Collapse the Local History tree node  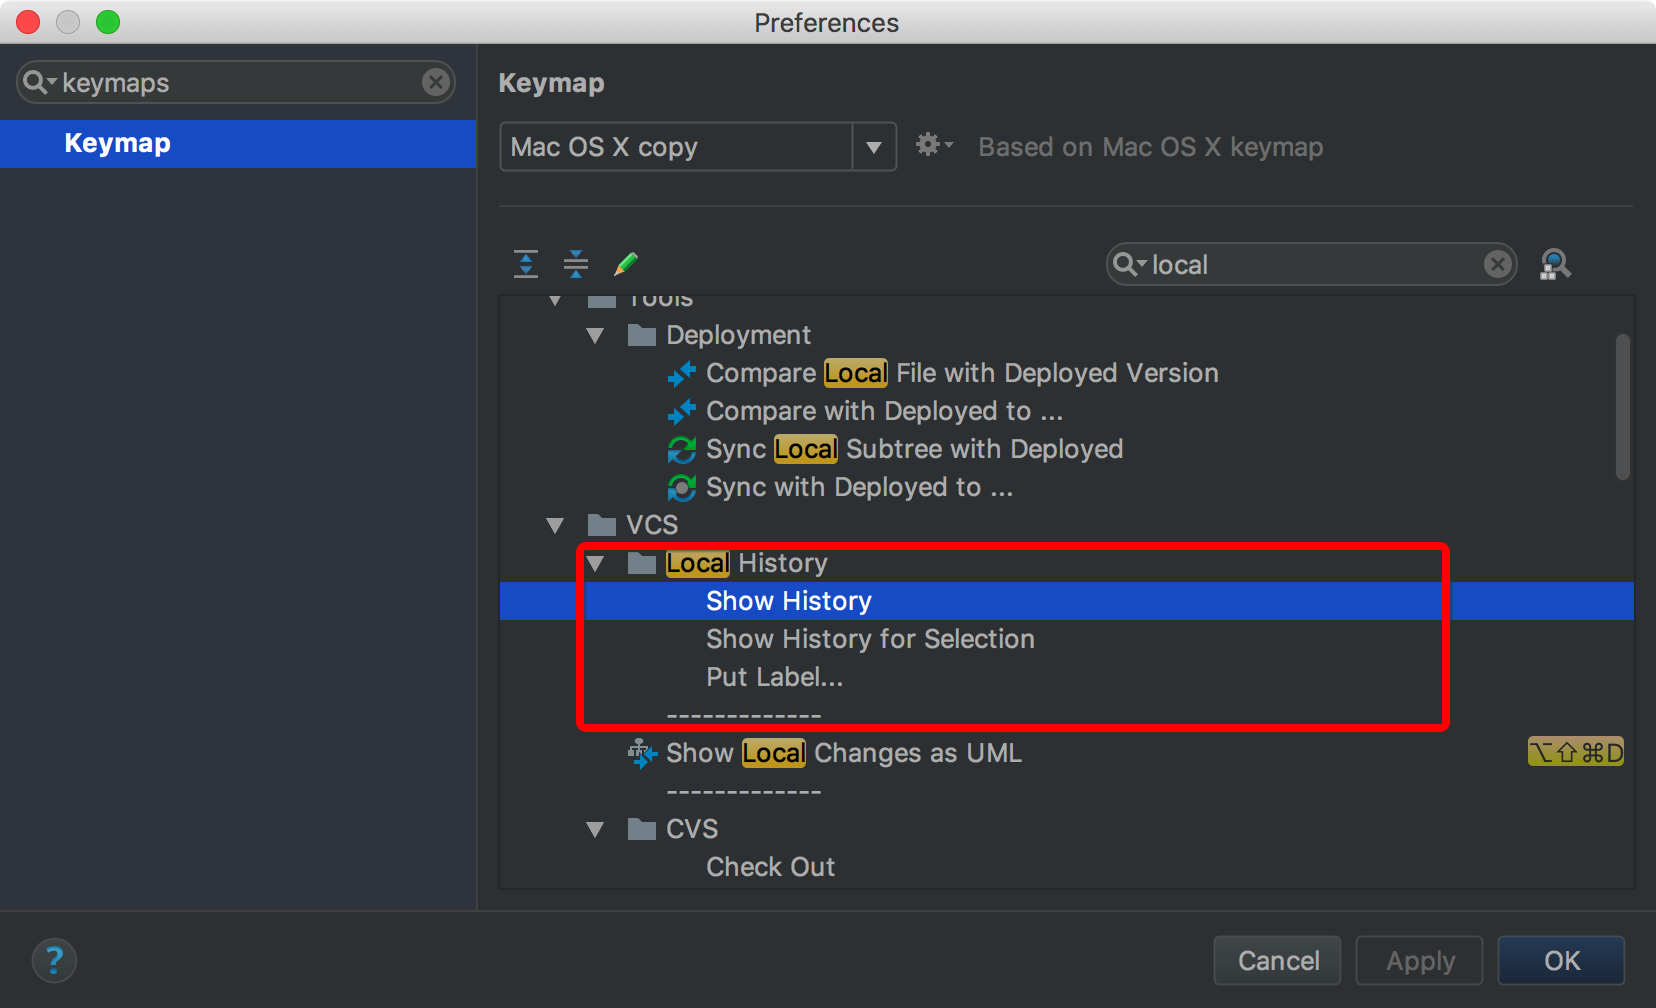596,564
